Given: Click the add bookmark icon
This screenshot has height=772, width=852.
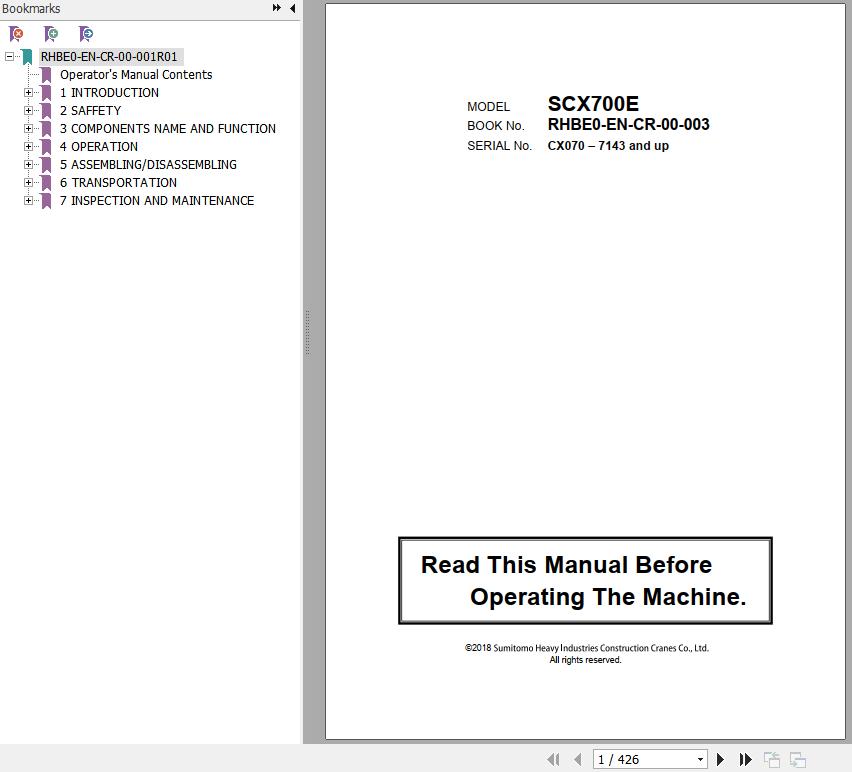Looking at the screenshot, I should click(51, 34).
